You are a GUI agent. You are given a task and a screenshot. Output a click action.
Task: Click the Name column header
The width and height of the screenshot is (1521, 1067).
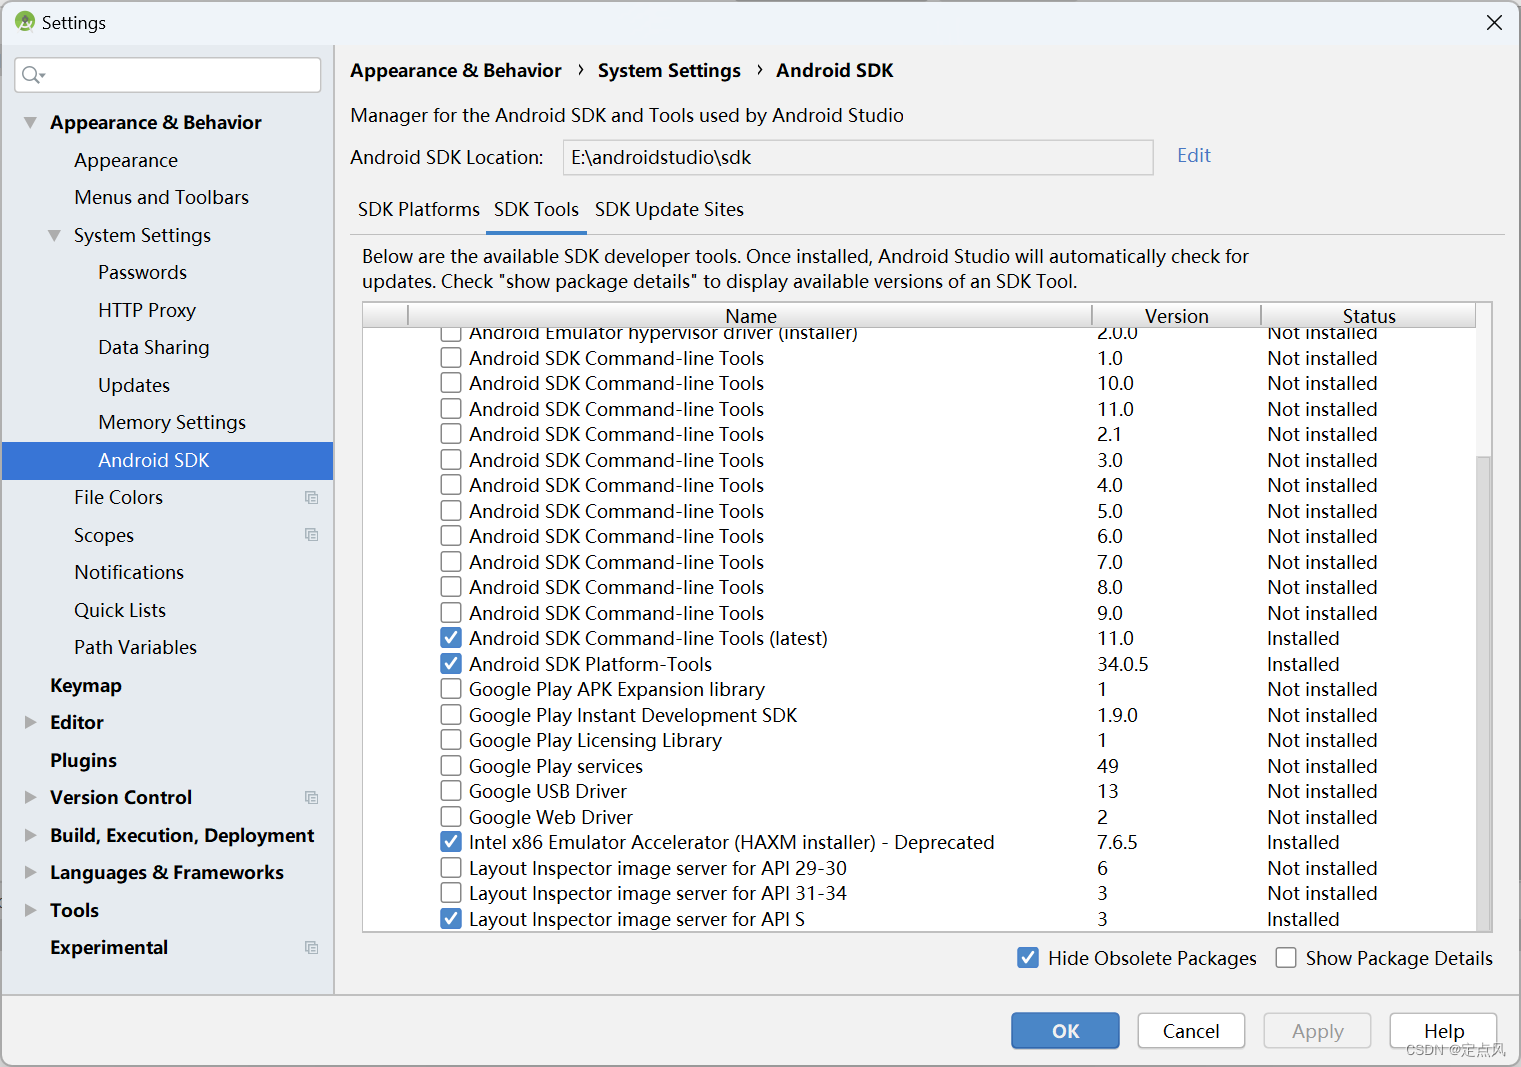pyautogui.click(x=750, y=315)
